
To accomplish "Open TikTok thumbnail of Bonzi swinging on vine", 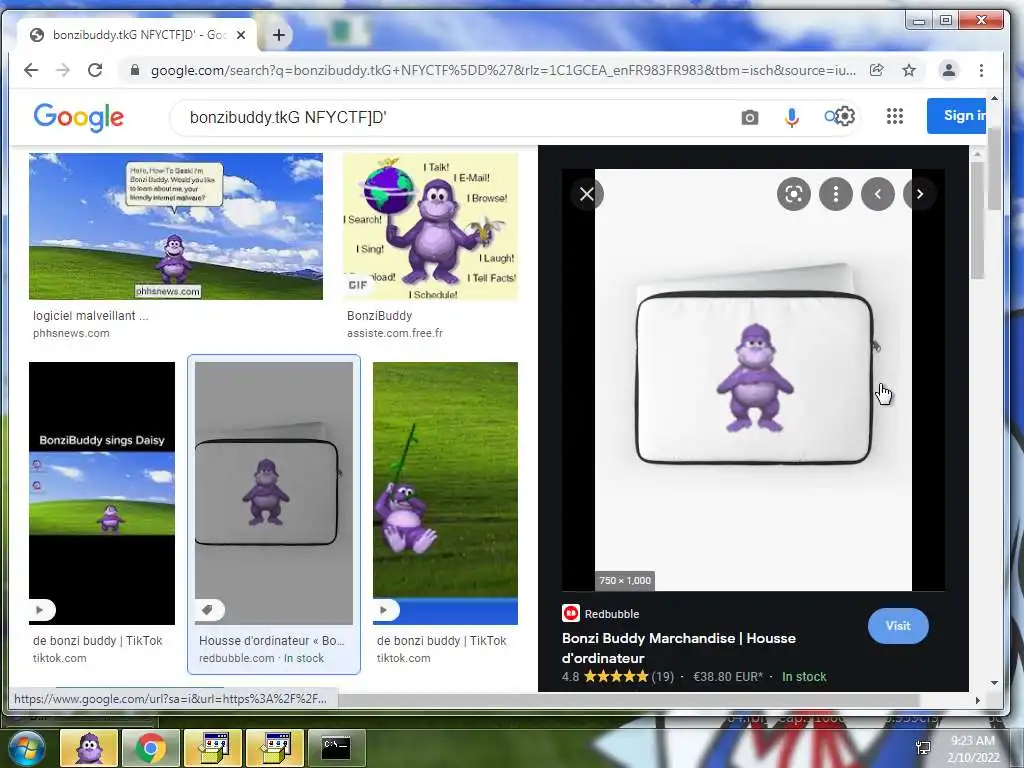I will (445, 493).
